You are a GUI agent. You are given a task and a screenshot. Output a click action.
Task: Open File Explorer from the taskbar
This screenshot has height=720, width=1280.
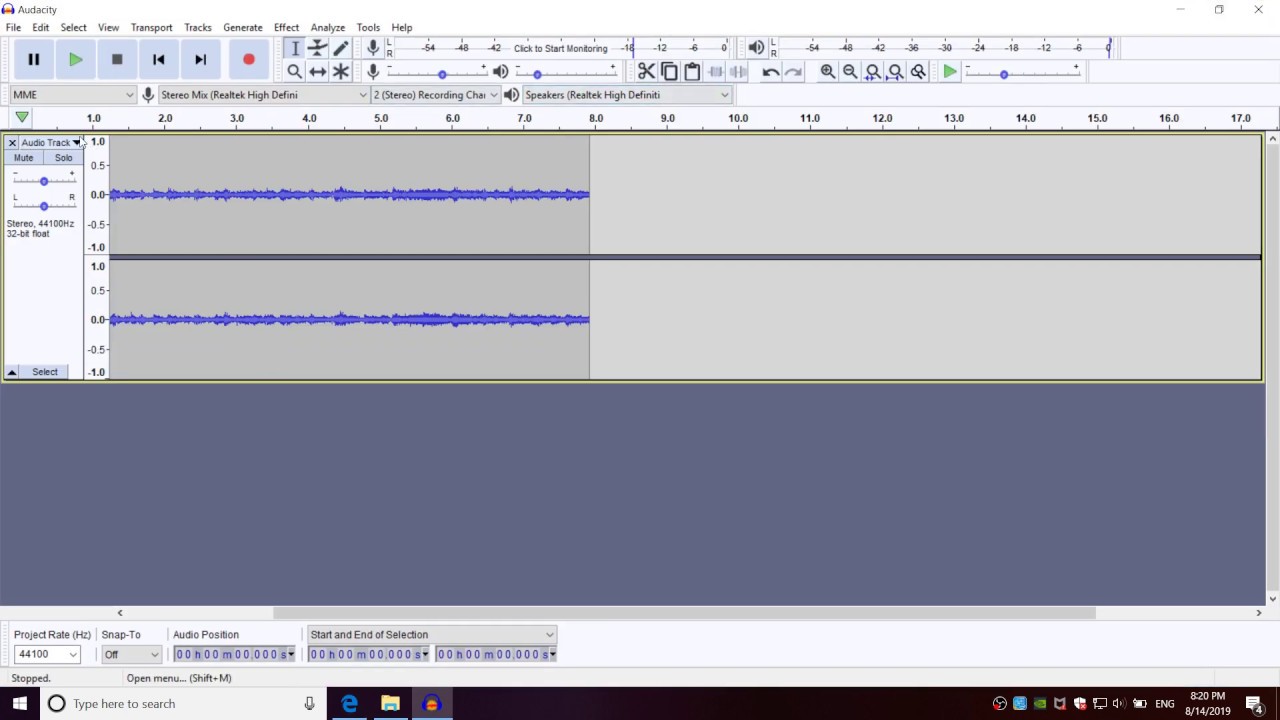pos(390,703)
